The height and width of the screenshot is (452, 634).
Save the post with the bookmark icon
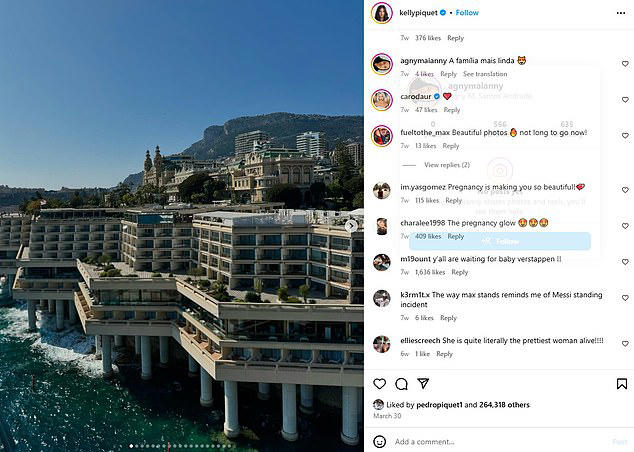[620, 383]
